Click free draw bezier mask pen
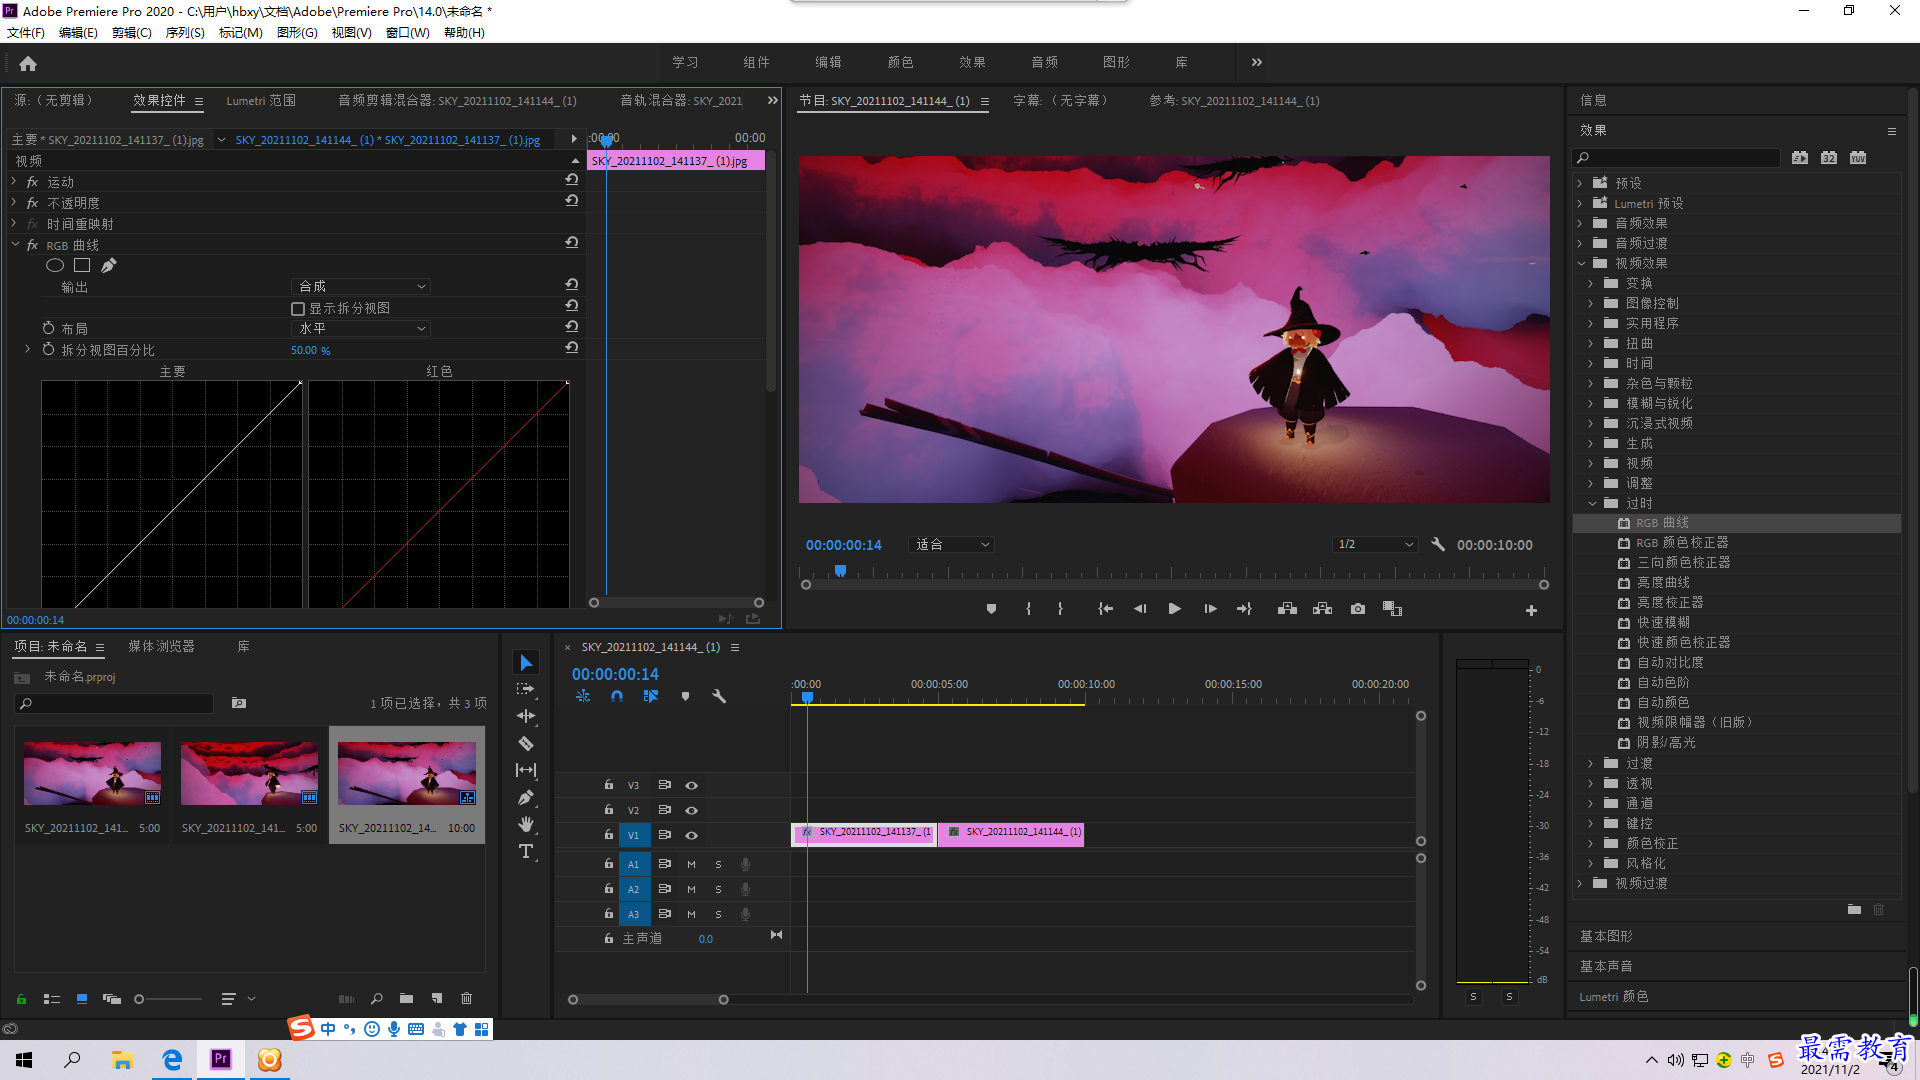The height and width of the screenshot is (1080, 1920). coord(108,265)
